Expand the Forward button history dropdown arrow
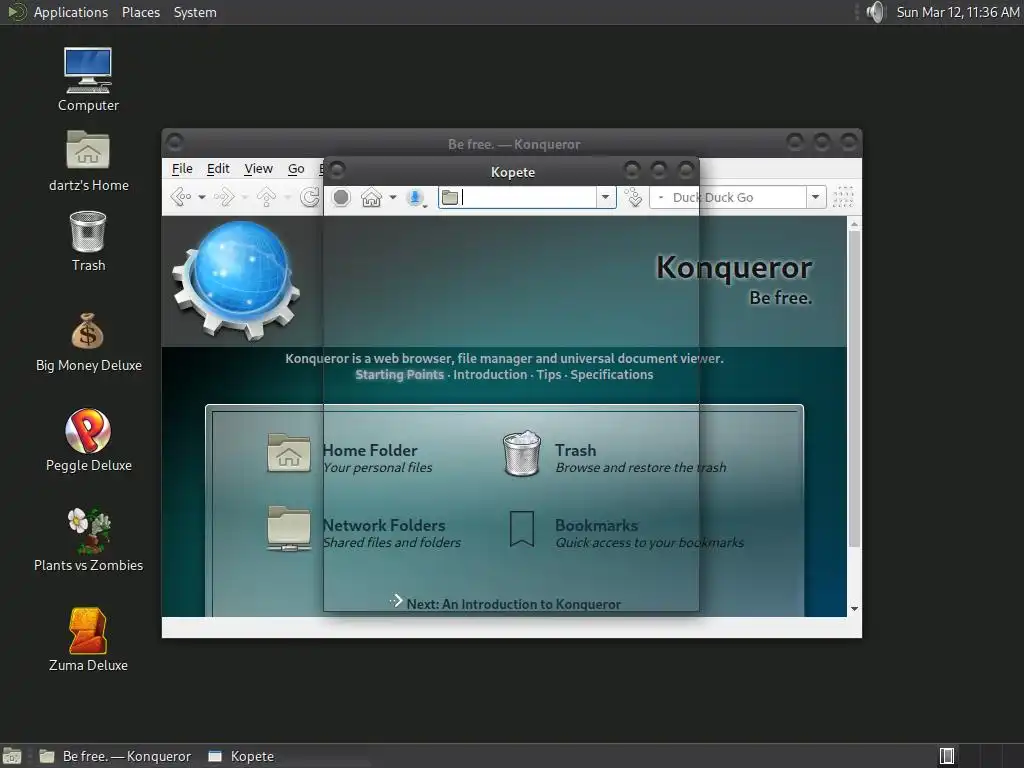The width and height of the screenshot is (1024, 768). (245, 197)
